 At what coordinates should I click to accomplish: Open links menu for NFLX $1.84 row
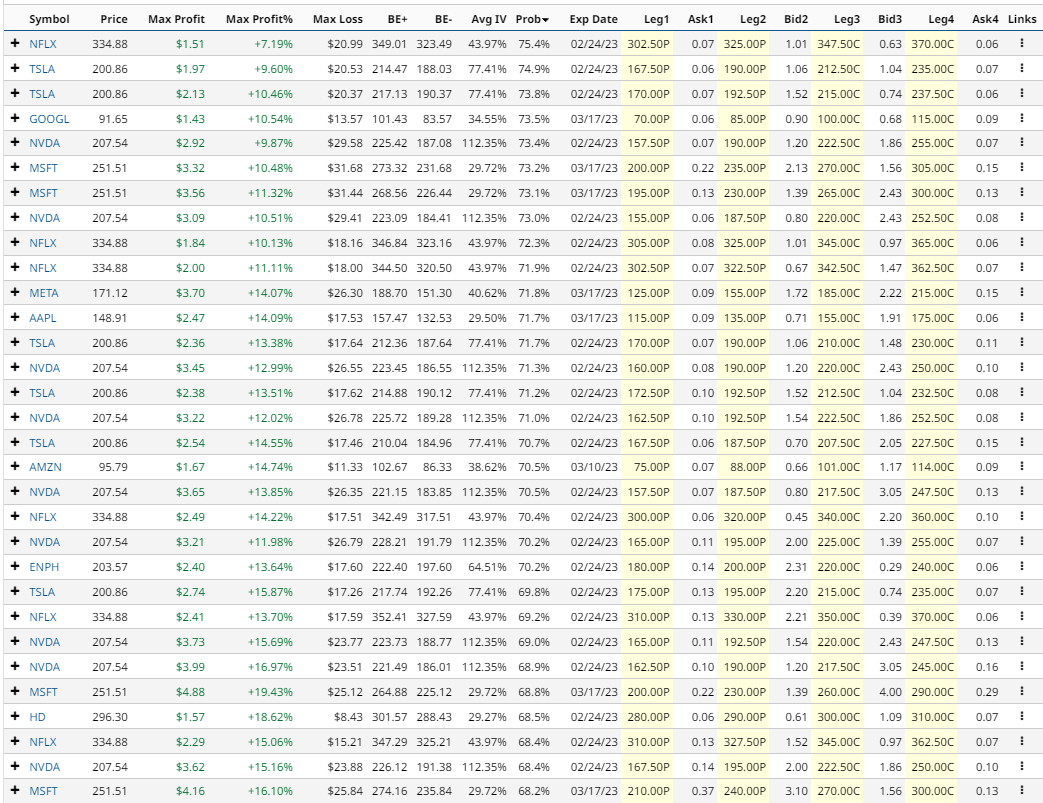tap(1022, 243)
